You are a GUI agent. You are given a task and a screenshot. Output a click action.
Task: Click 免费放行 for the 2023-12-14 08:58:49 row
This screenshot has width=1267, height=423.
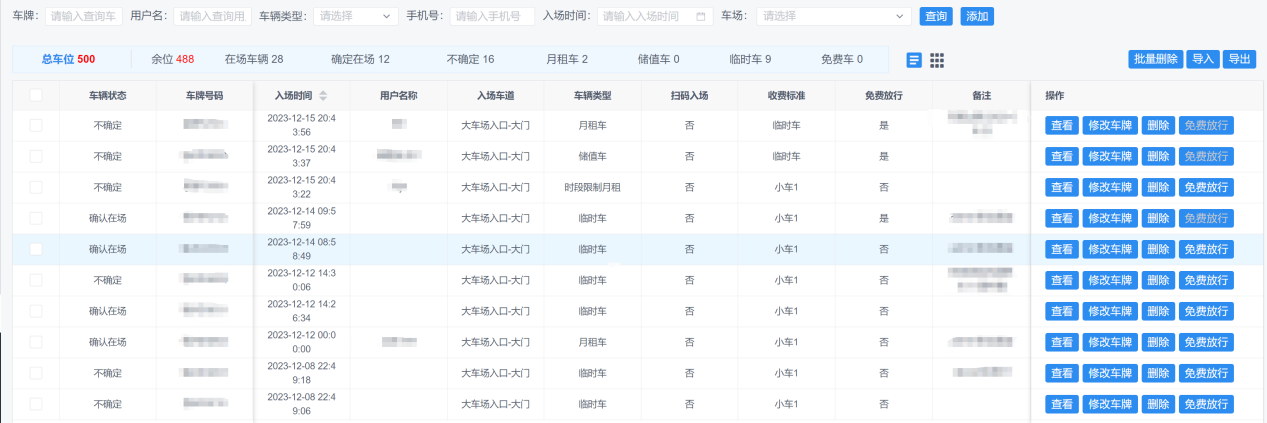tap(1206, 249)
